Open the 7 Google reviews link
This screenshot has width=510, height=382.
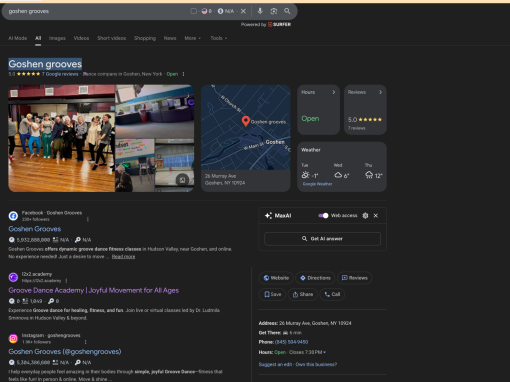coord(60,74)
